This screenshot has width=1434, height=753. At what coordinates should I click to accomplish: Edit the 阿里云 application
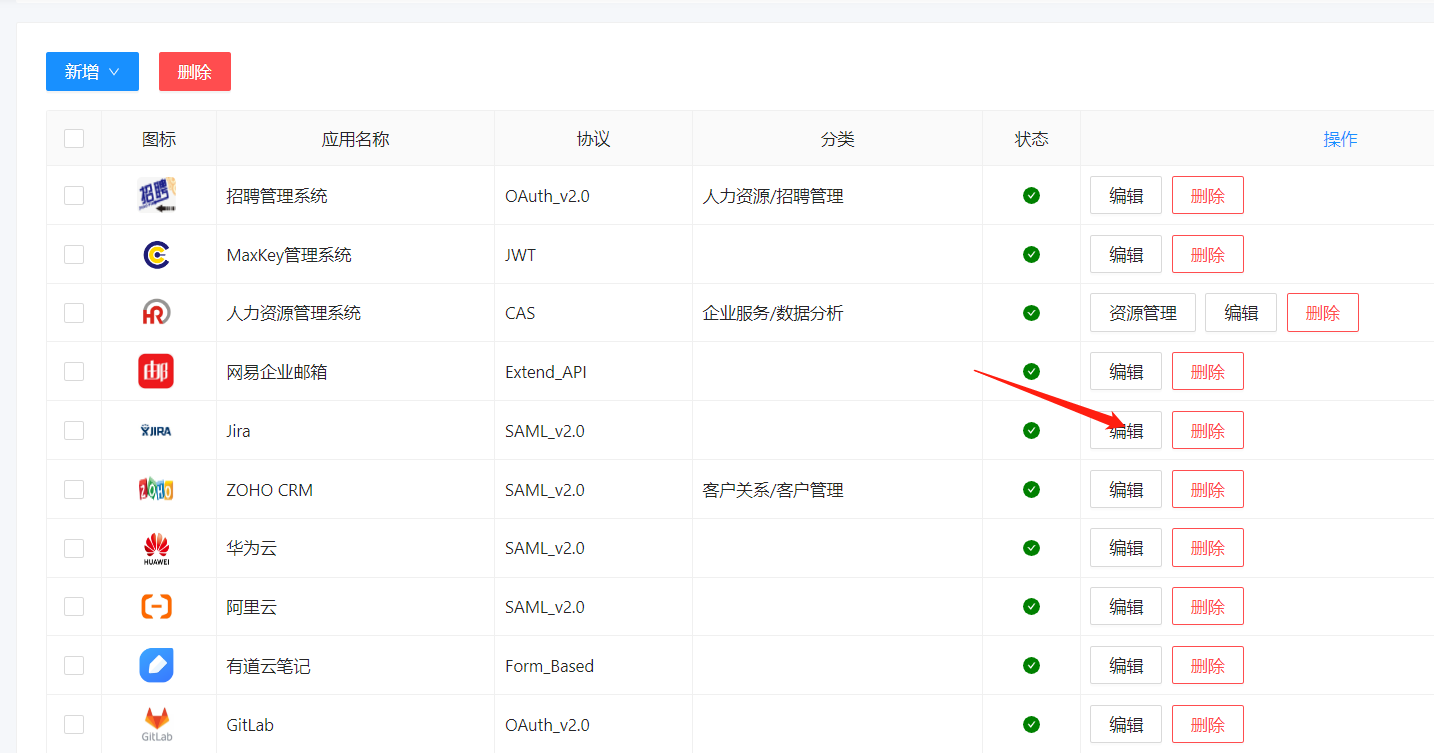pyautogui.click(x=1126, y=606)
